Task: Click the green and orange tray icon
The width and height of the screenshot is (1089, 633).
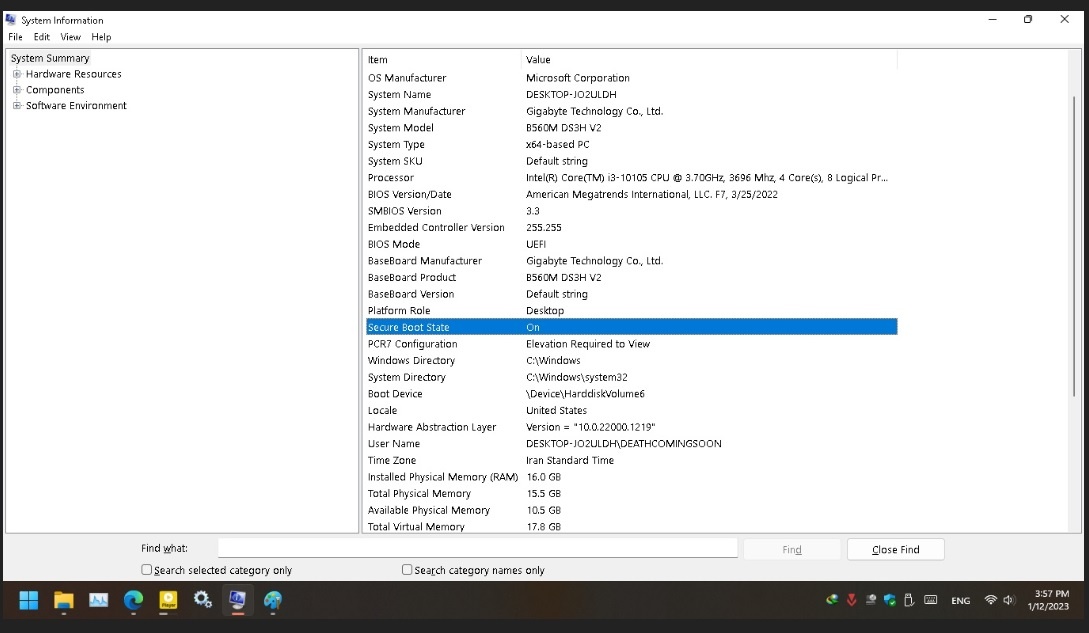Action: 831,600
